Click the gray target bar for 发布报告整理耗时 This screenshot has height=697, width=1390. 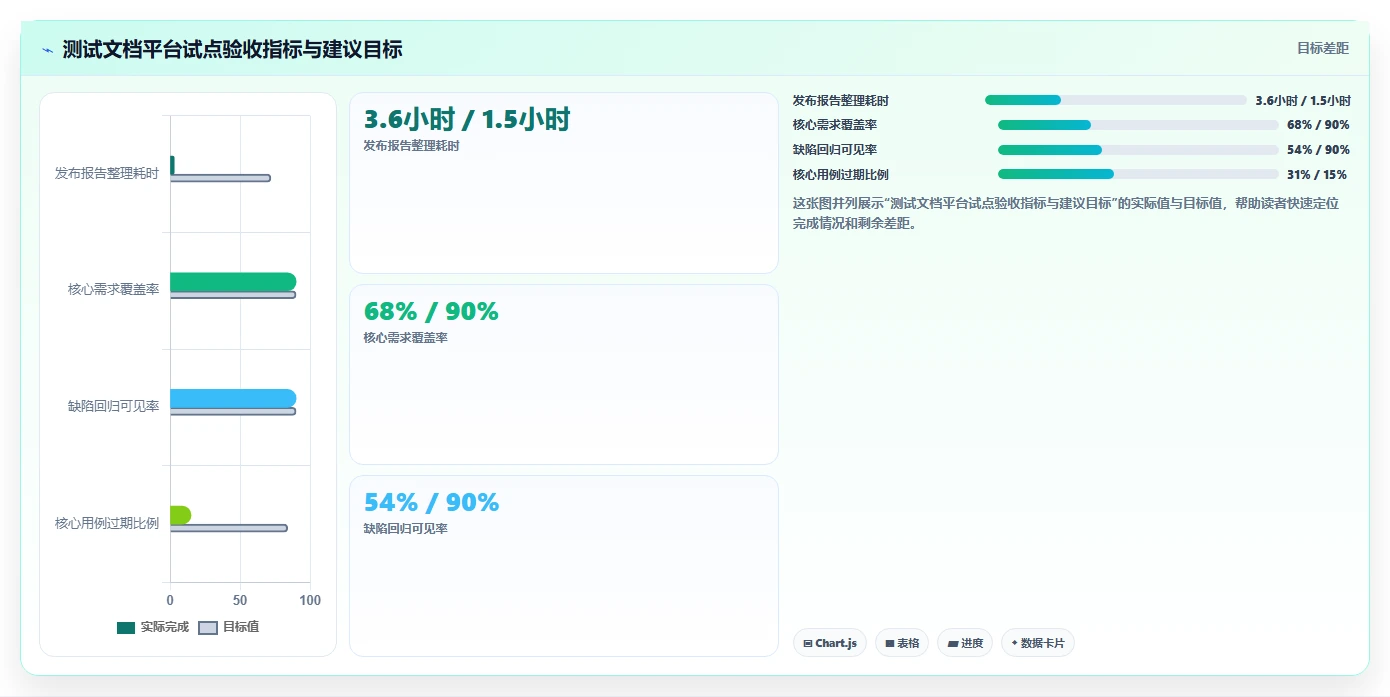(x=220, y=178)
